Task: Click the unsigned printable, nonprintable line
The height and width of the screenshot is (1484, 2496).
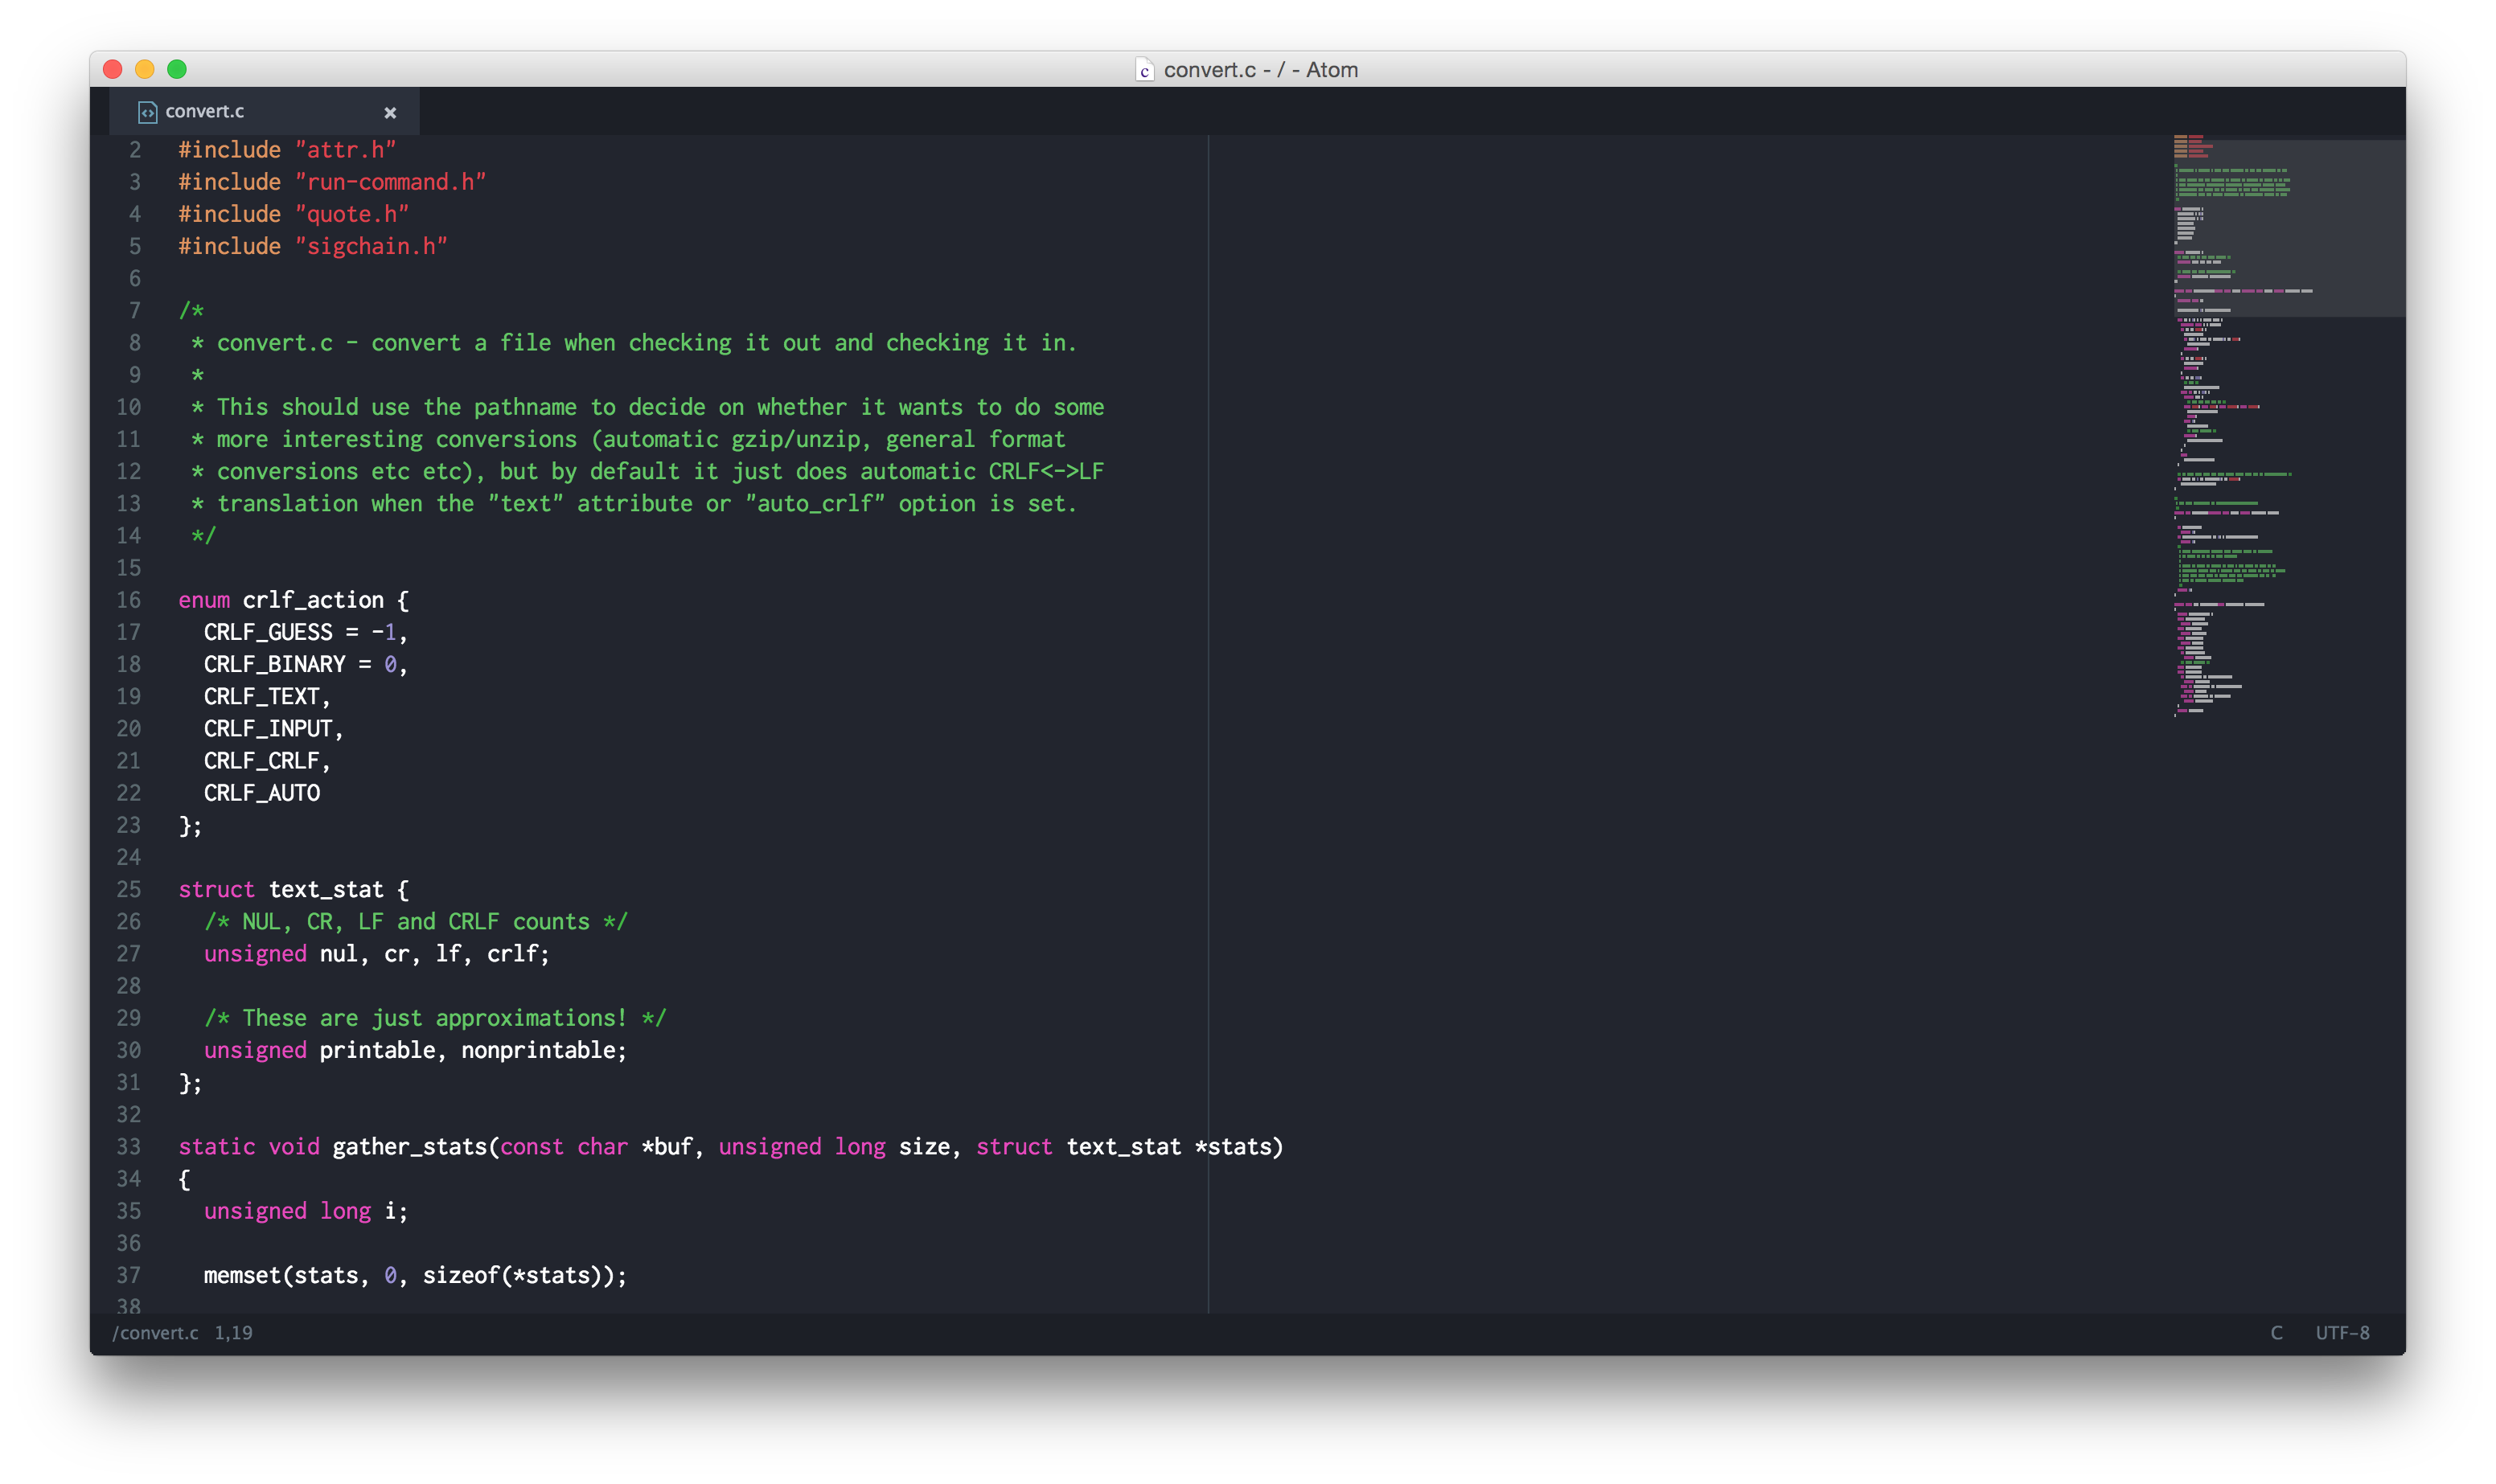Action: tap(415, 1050)
